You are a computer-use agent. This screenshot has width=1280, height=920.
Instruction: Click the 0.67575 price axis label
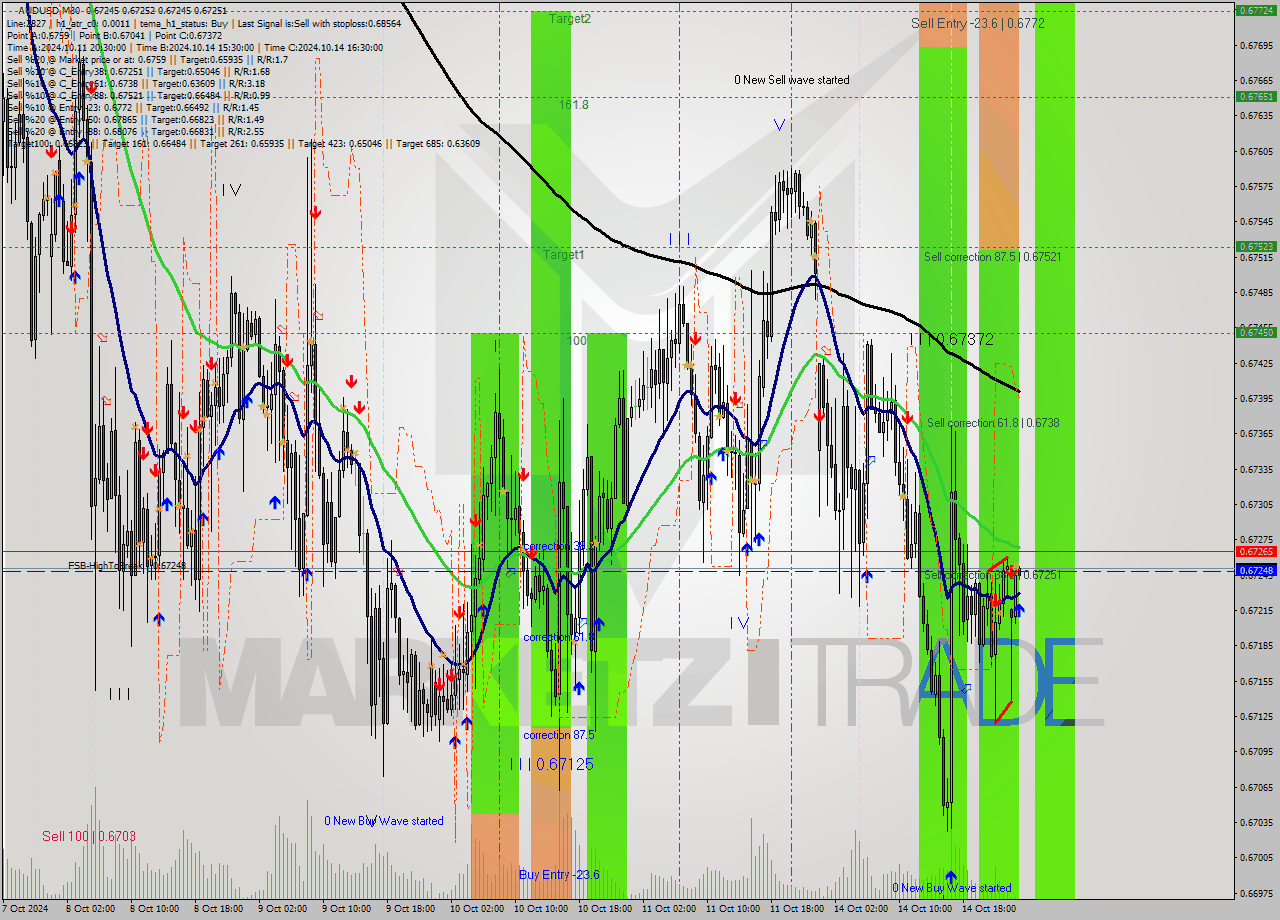tap(1255, 187)
